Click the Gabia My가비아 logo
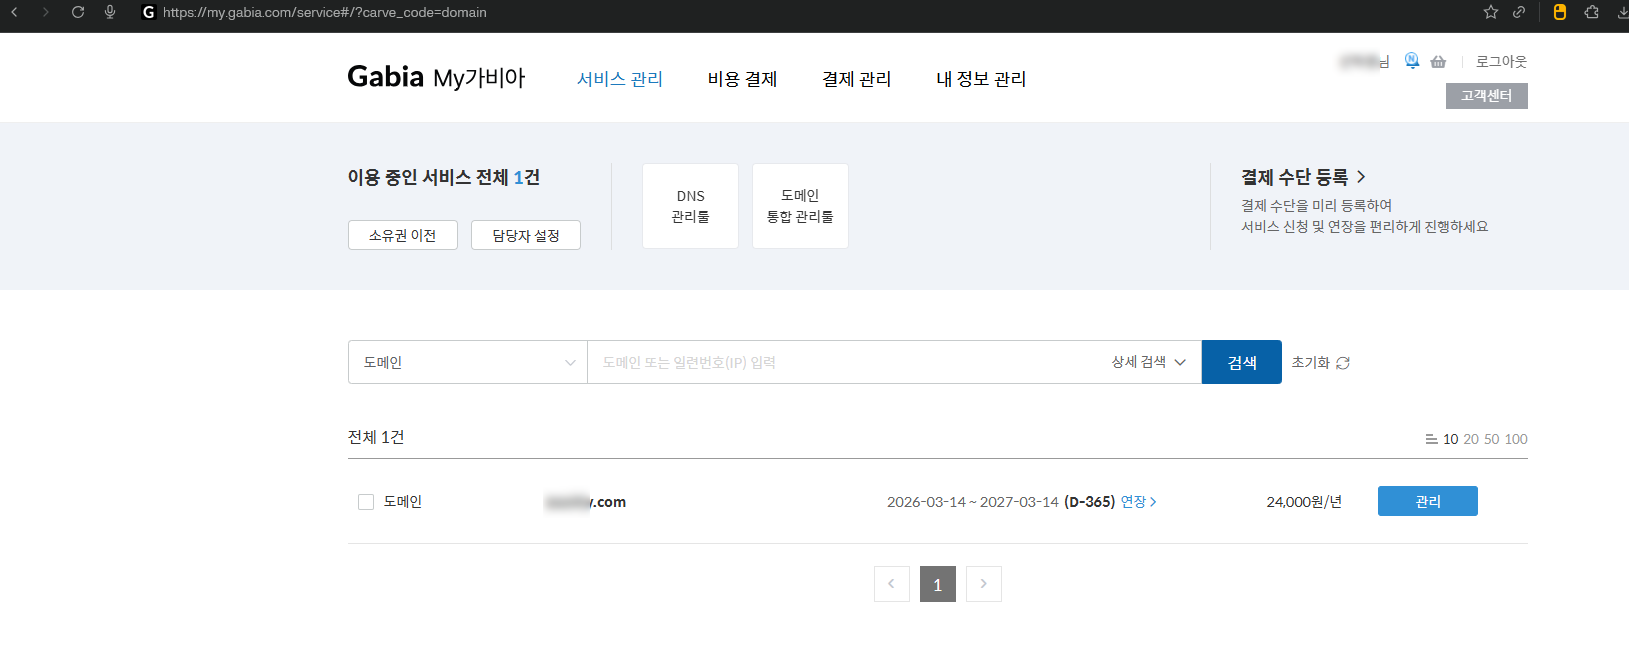Screen dimensions: 1629x652 436,77
